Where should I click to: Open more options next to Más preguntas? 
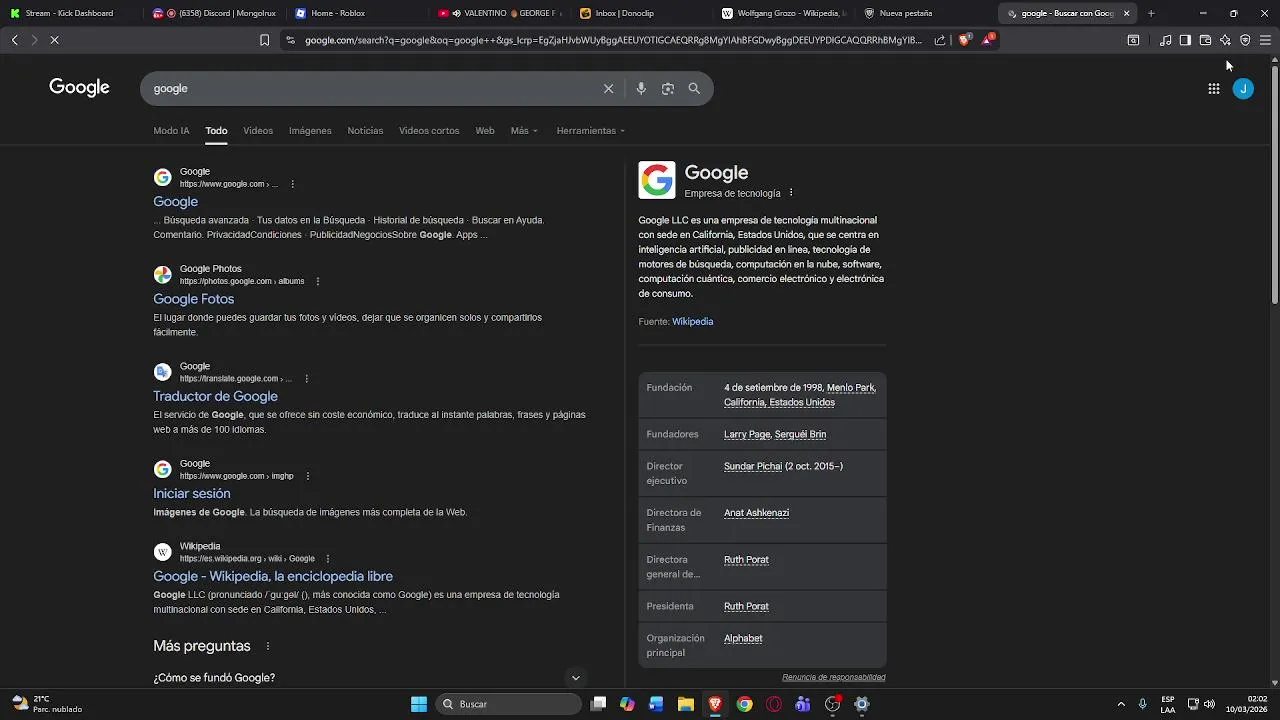[267, 646]
